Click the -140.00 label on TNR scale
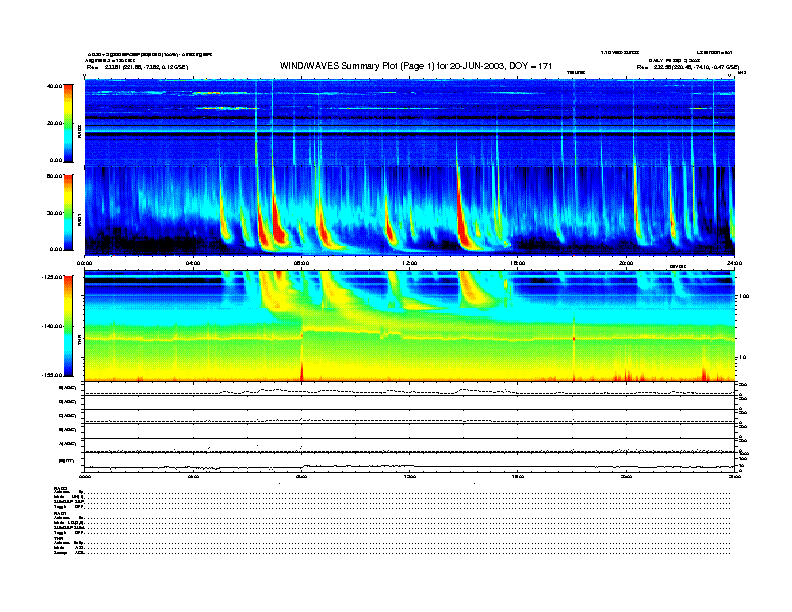Viewport: 792px width, 612px height. (x=52, y=326)
